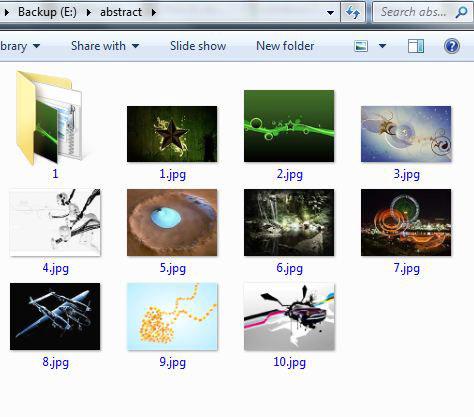Open the address bar history dropdown
Screen dimensions: 474x417
point(330,13)
